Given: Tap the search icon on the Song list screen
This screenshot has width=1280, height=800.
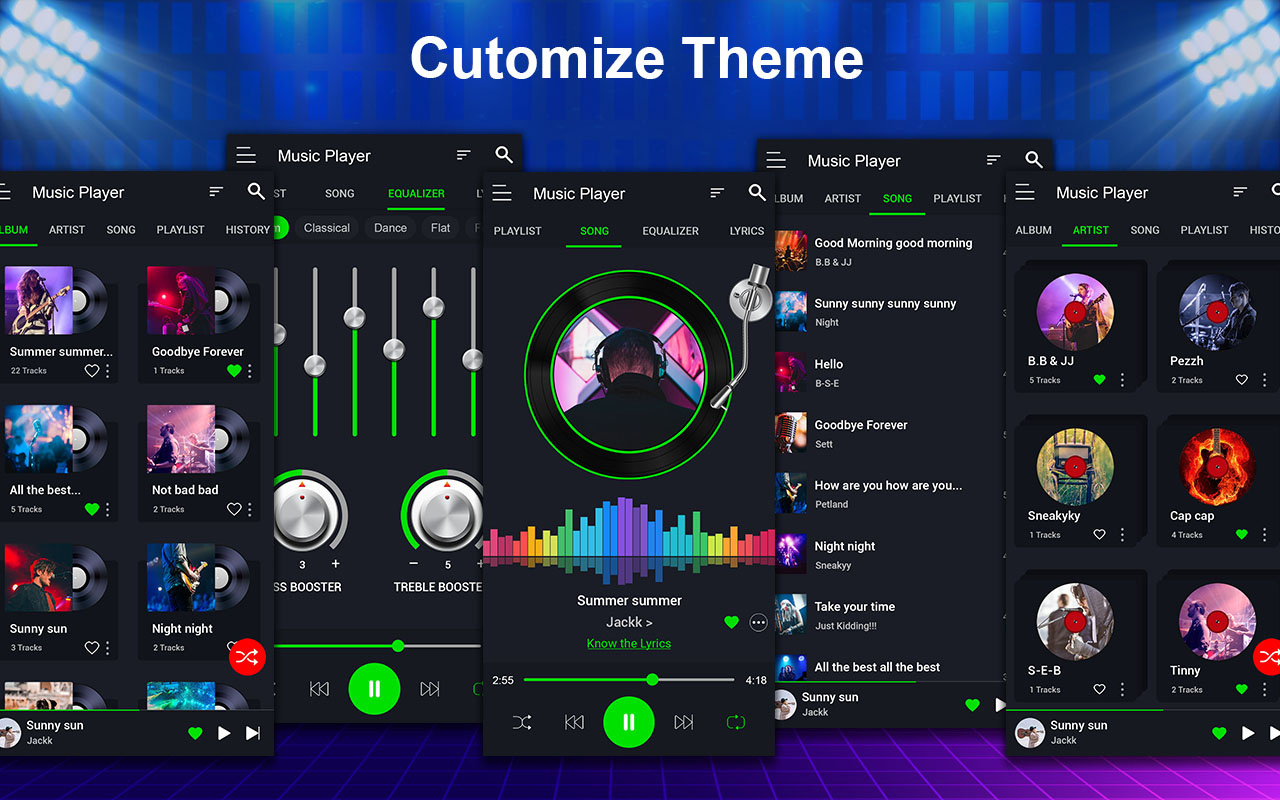Looking at the screenshot, I should [x=1034, y=160].
